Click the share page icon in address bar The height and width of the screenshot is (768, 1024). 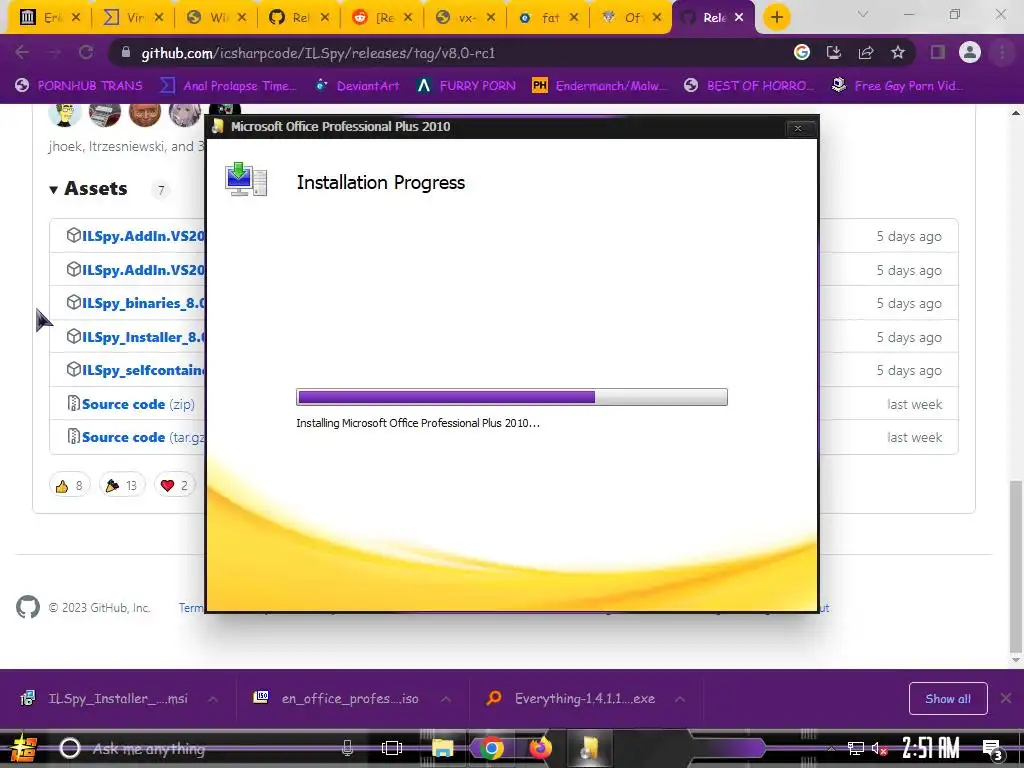pos(866,52)
